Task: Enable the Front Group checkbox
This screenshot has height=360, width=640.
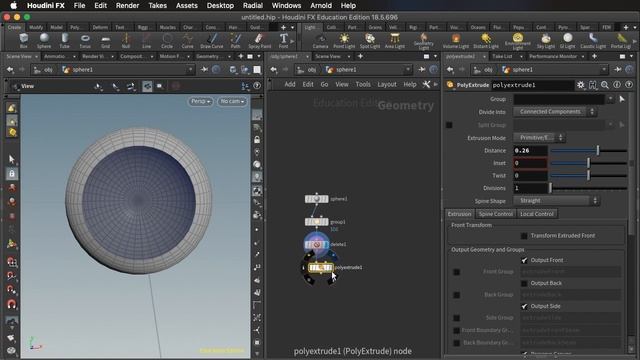Action: (456, 272)
